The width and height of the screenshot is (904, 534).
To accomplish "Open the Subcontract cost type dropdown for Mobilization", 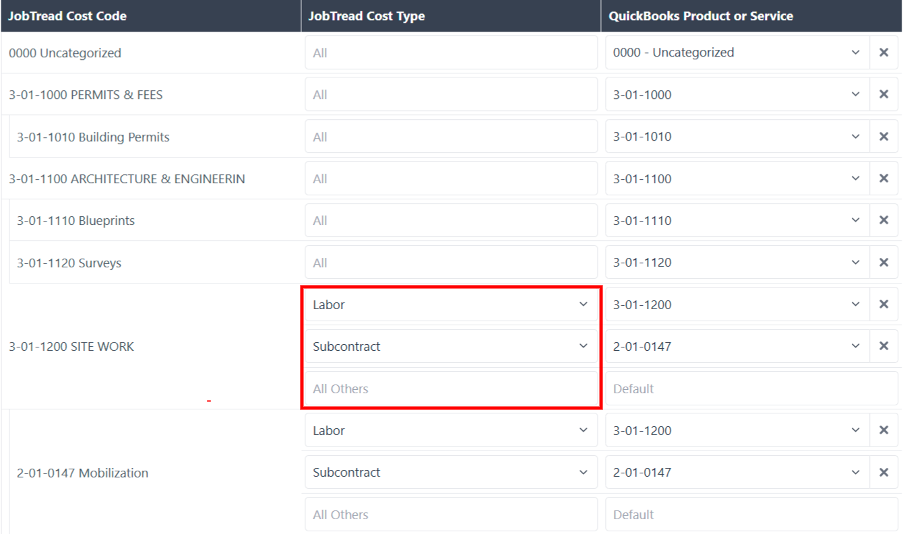I will click(451, 472).
